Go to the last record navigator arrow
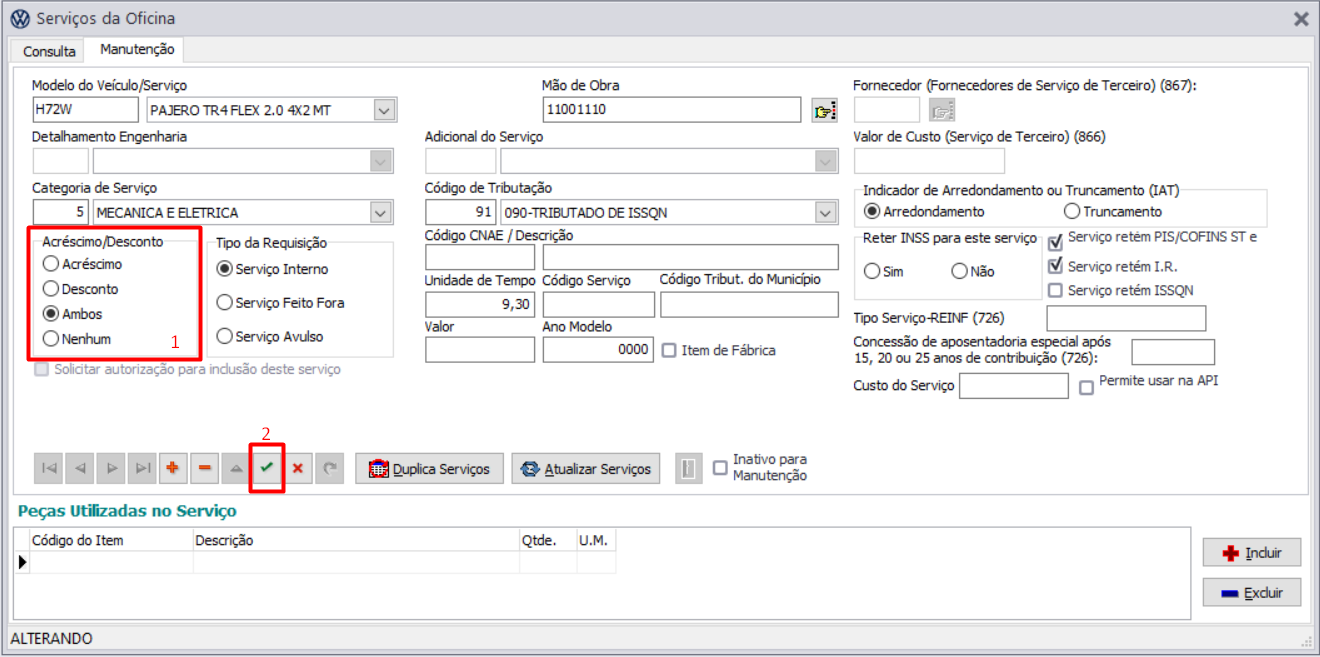This screenshot has height=657, width=1320. click(143, 468)
